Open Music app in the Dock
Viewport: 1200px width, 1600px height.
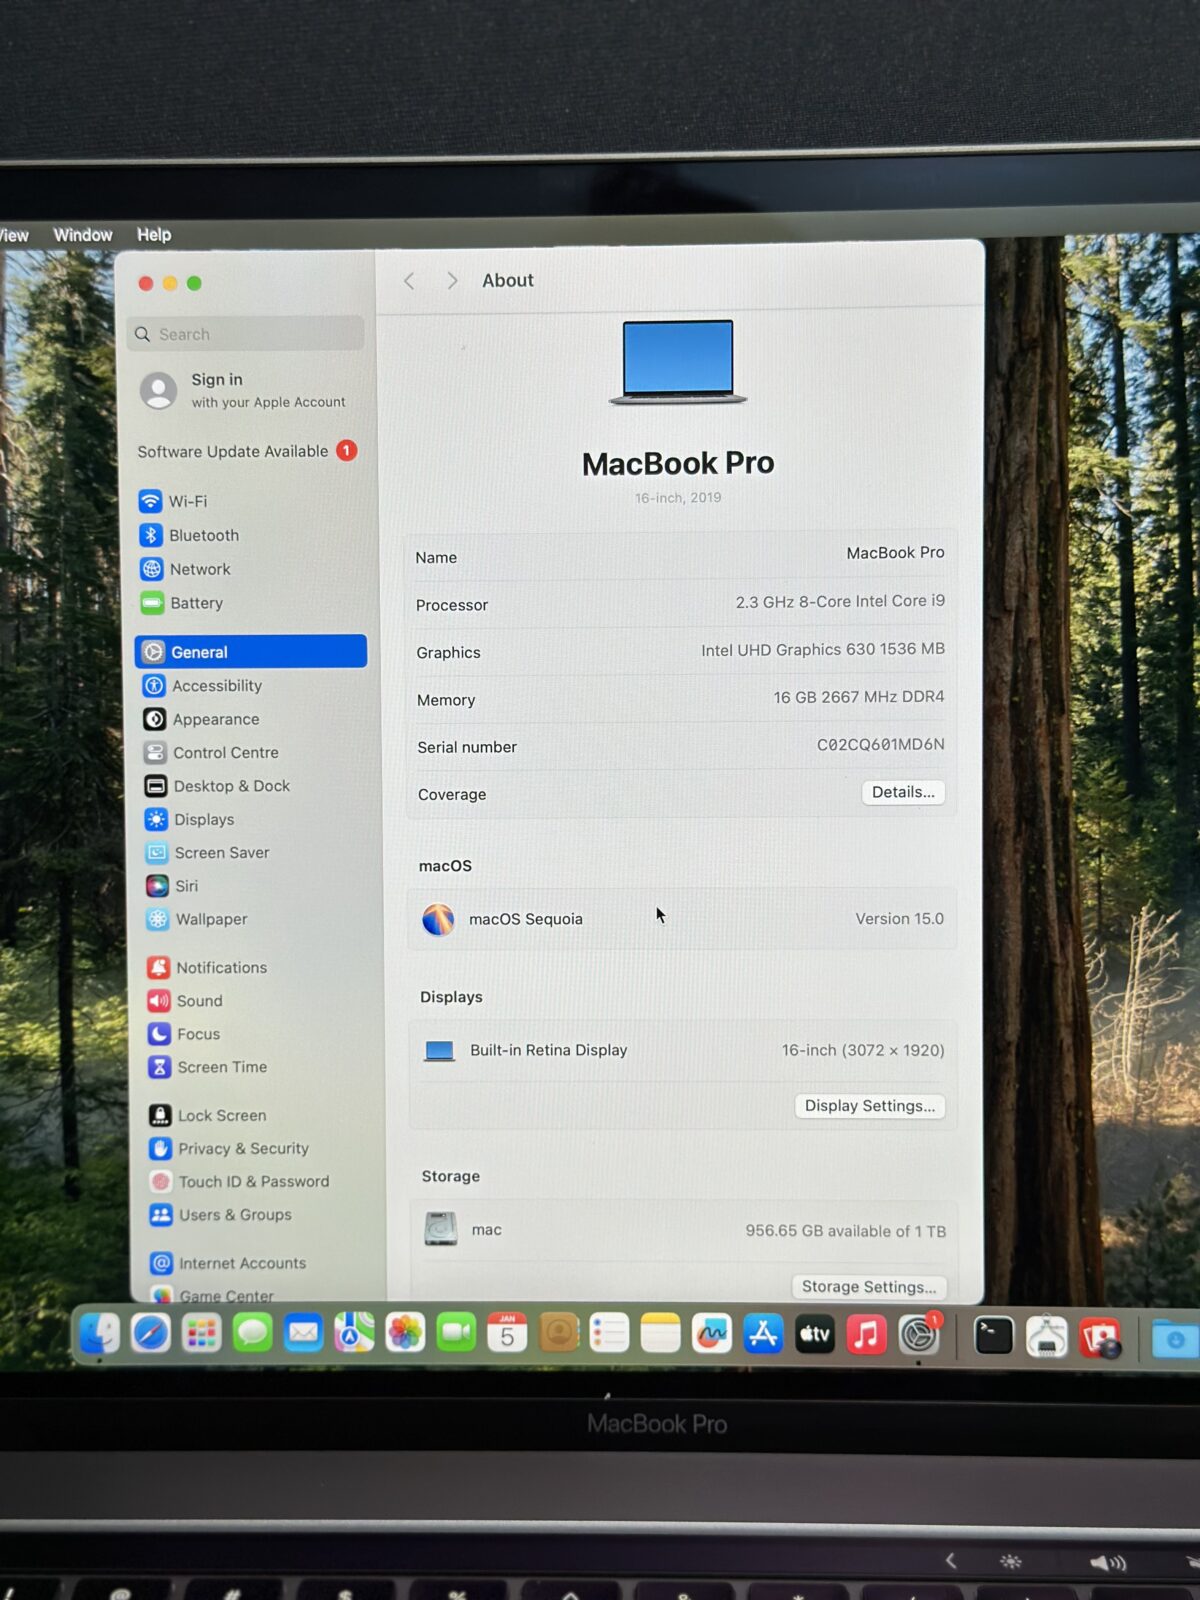pos(866,1335)
